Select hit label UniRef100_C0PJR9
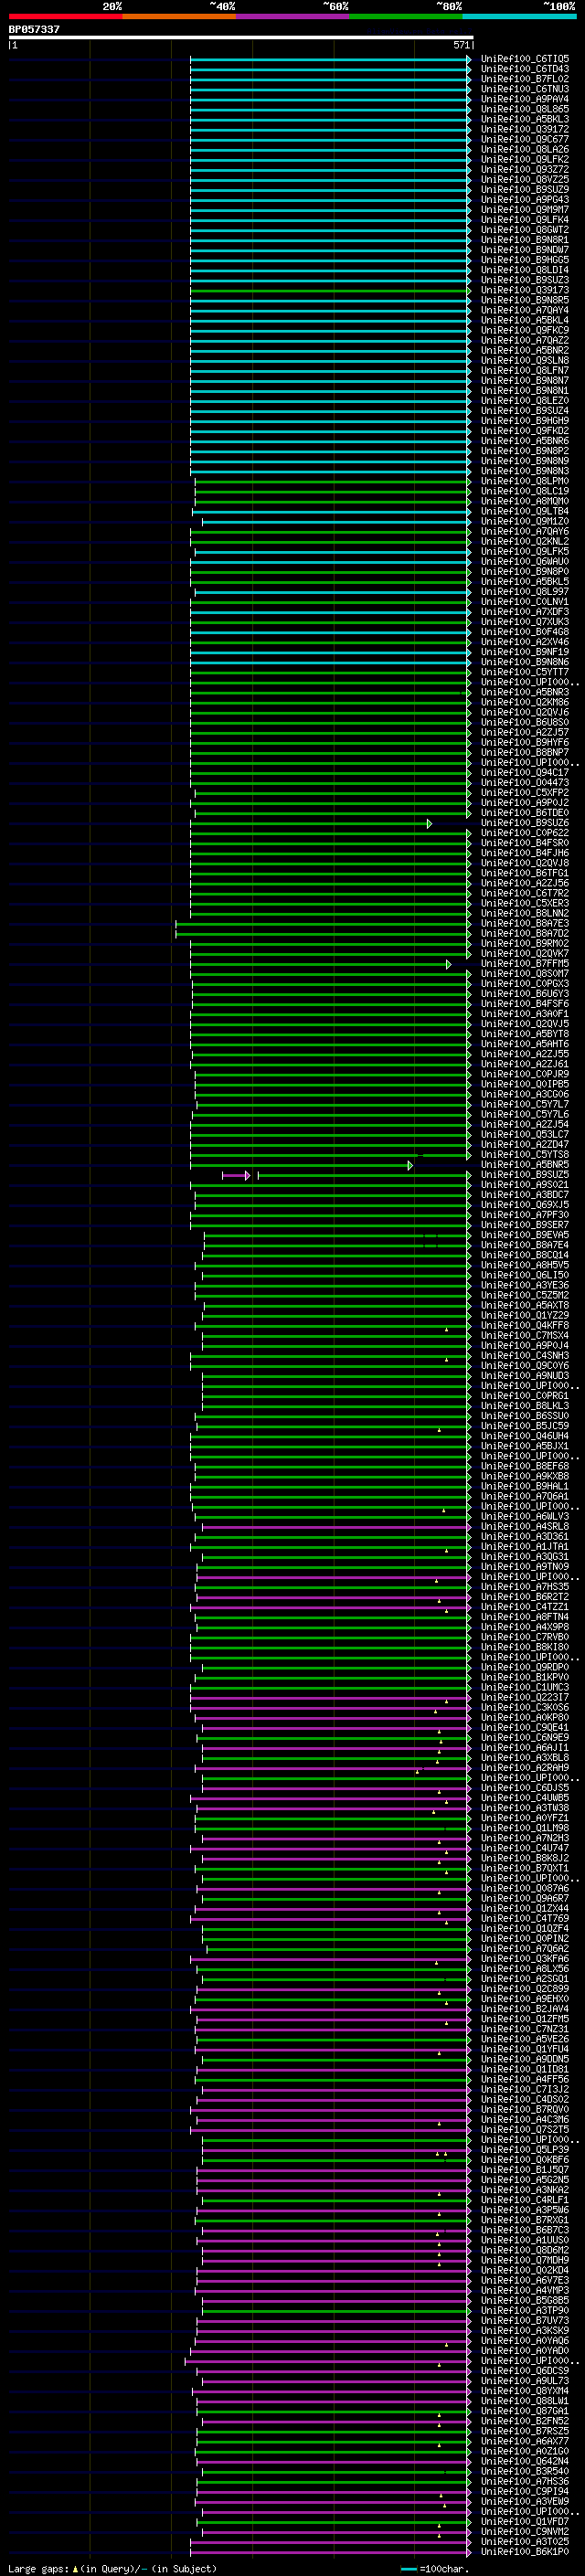Screen dimensions: 585x2576 (525, 1074)
